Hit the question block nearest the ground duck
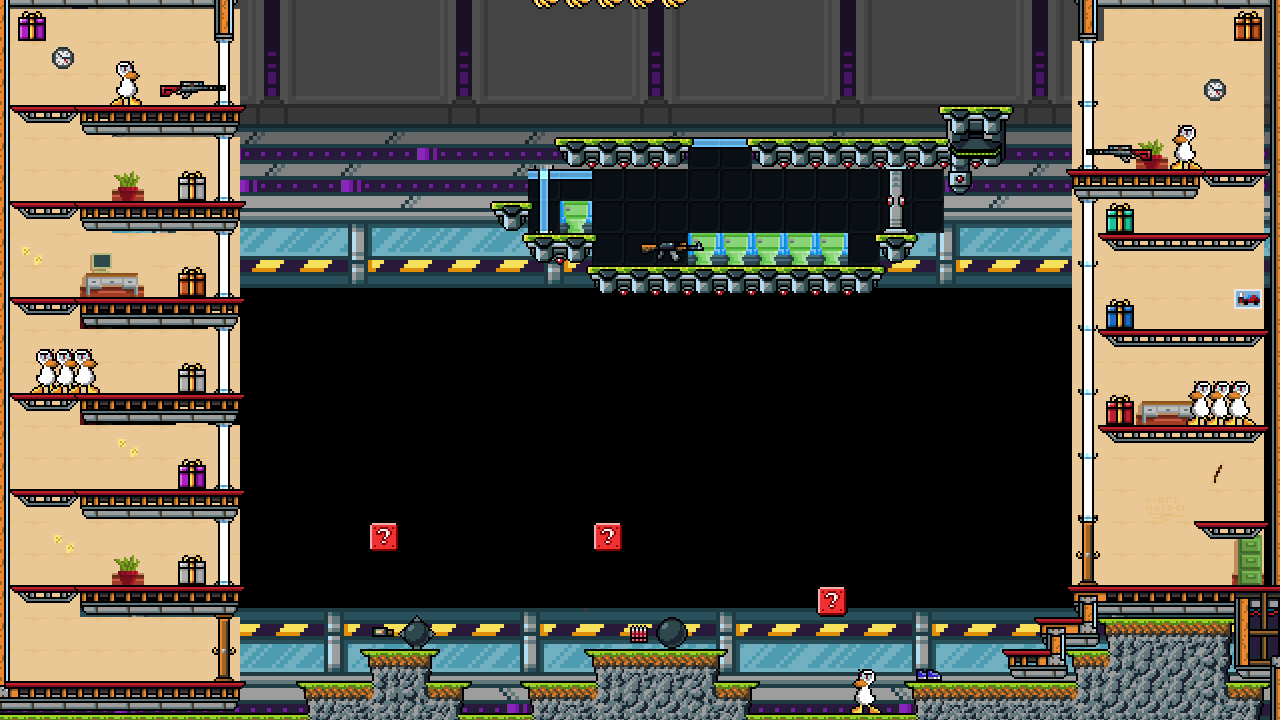 point(832,601)
